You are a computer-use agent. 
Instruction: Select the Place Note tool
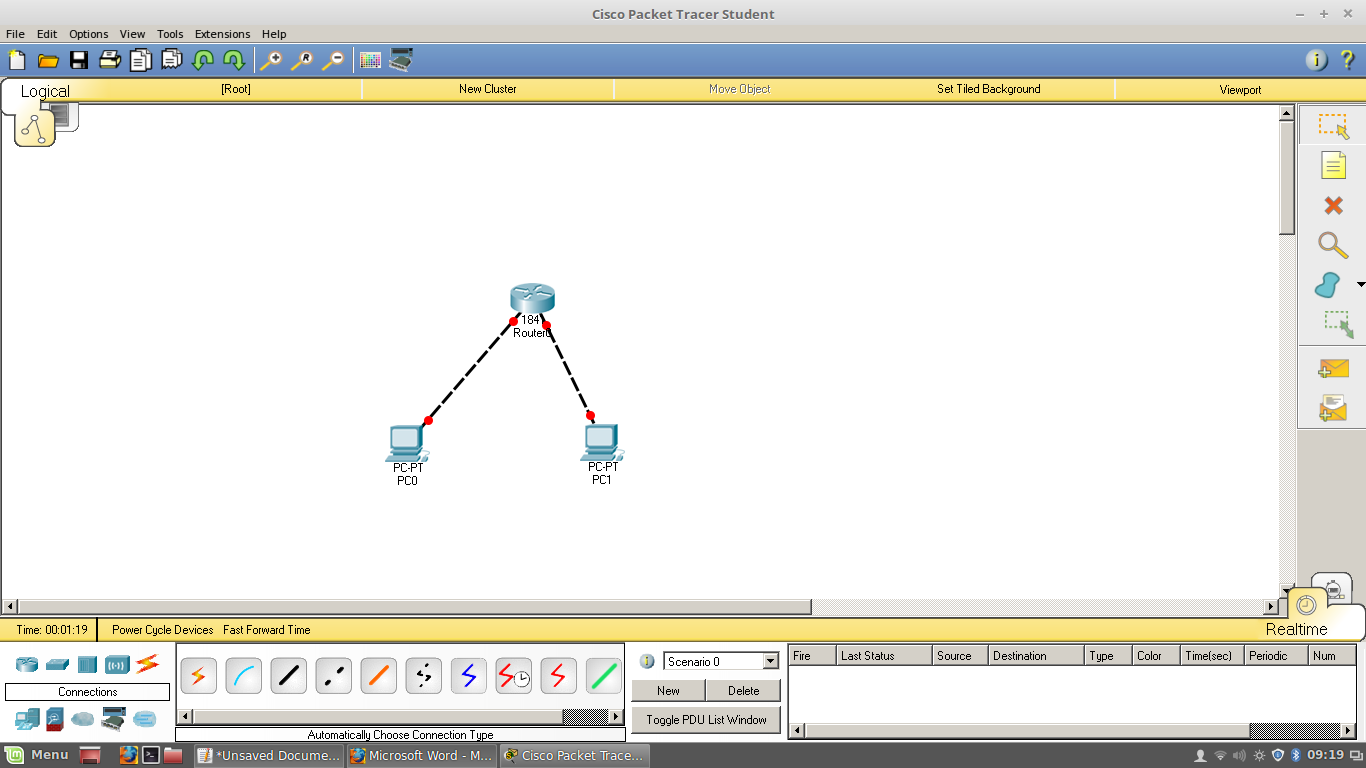[1333, 165]
